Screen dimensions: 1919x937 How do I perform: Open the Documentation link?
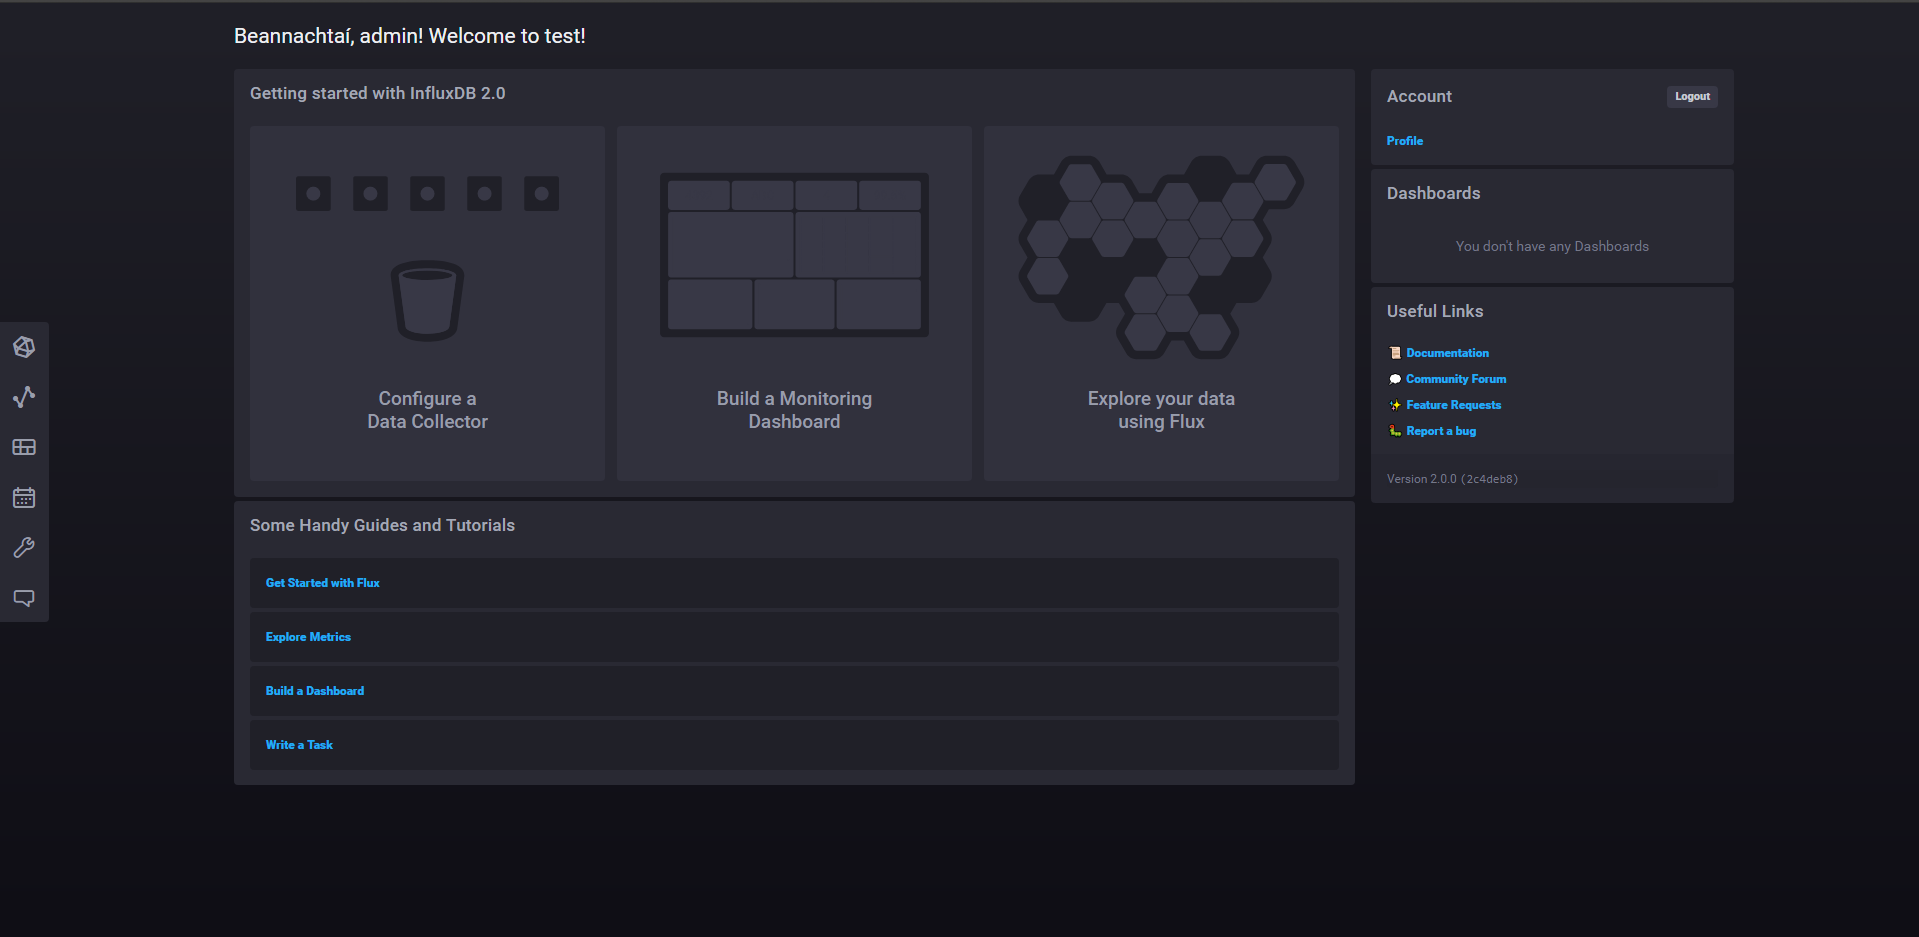click(x=1447, y=353)
